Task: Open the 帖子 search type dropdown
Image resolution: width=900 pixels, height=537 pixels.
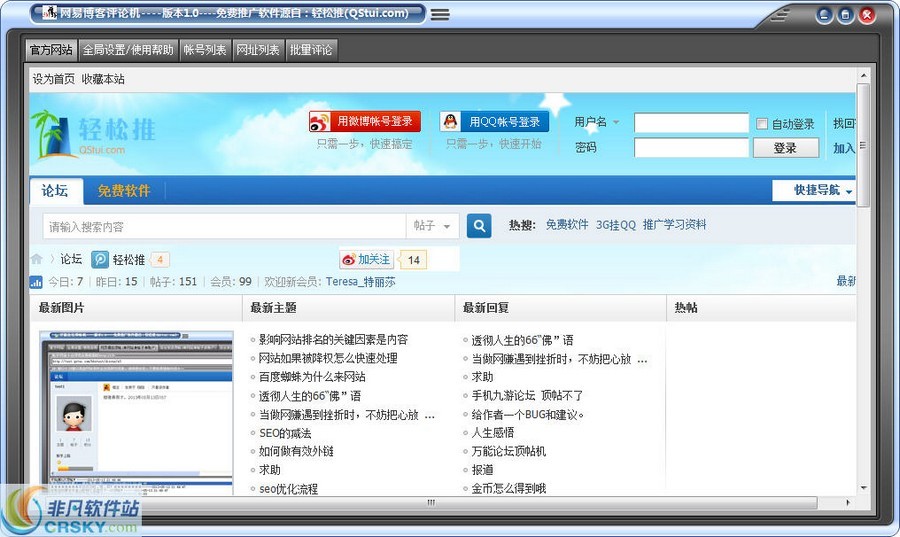Action: pos(432,225)
